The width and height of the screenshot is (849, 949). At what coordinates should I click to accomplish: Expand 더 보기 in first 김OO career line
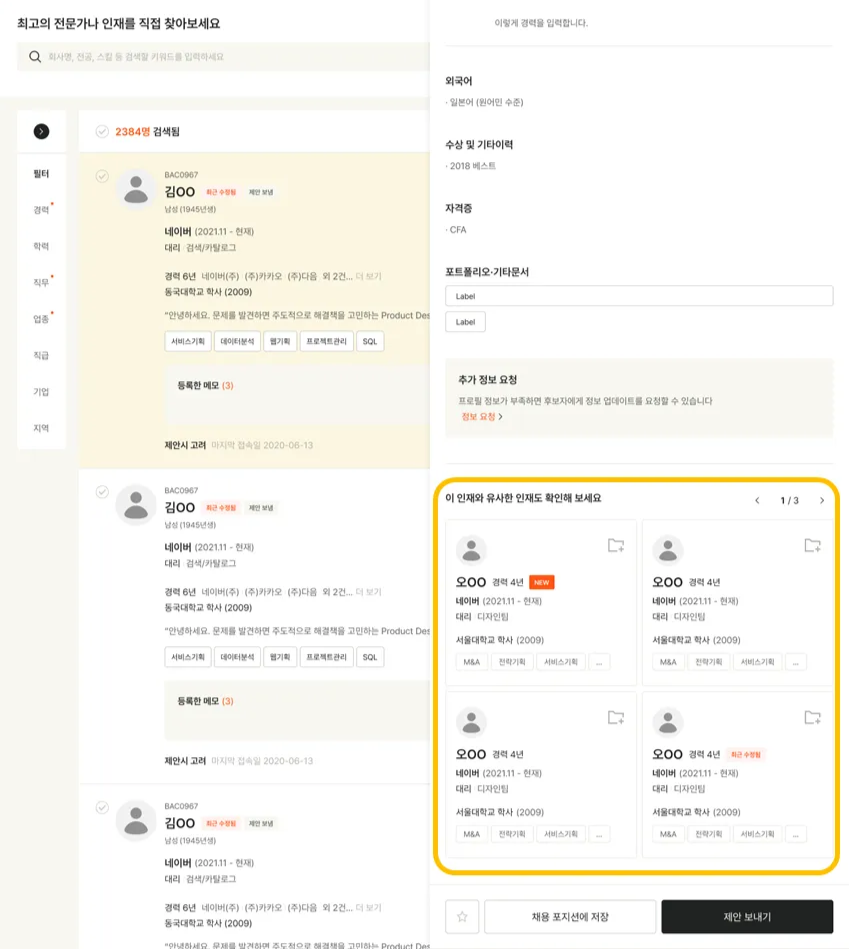(x=369, y=277)
